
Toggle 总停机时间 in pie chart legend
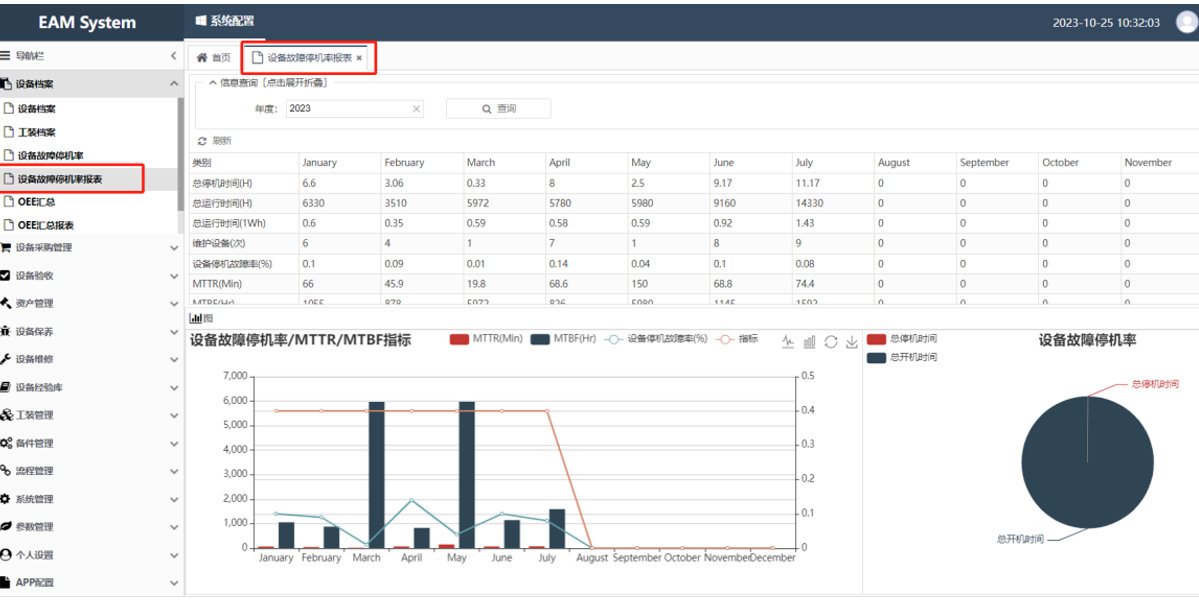pos(876,339)
